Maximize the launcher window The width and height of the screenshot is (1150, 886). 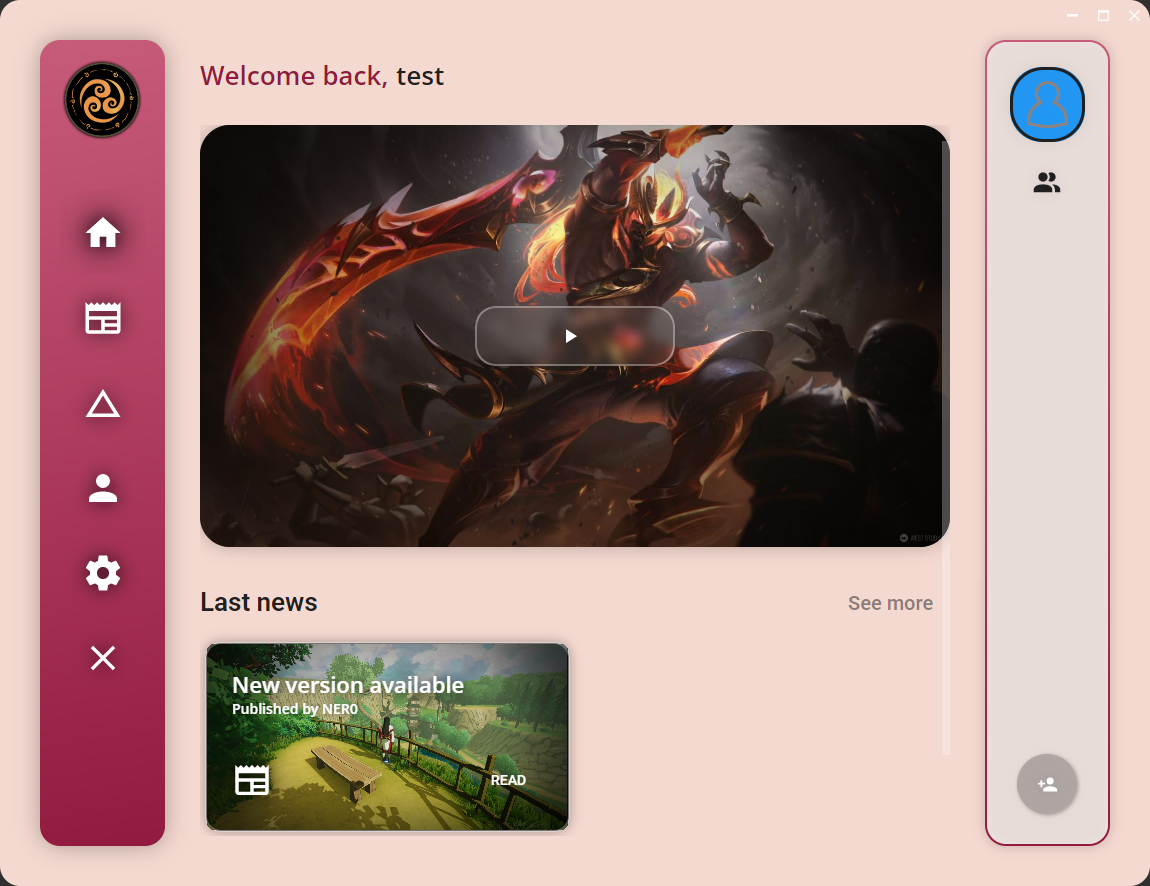(1103, 15)
